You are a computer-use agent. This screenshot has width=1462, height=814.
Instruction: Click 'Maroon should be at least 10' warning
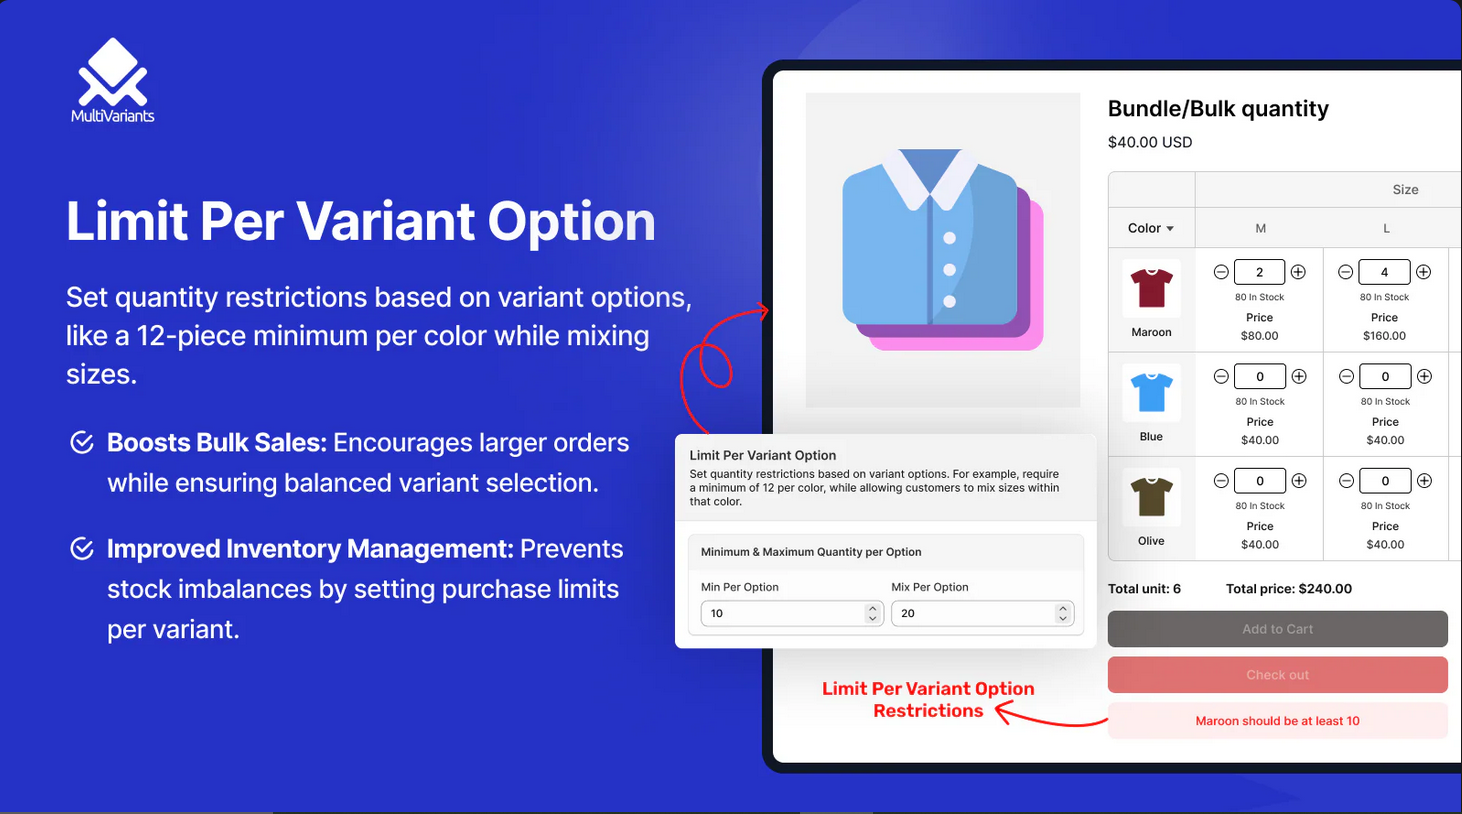(x=1278, y=721)
